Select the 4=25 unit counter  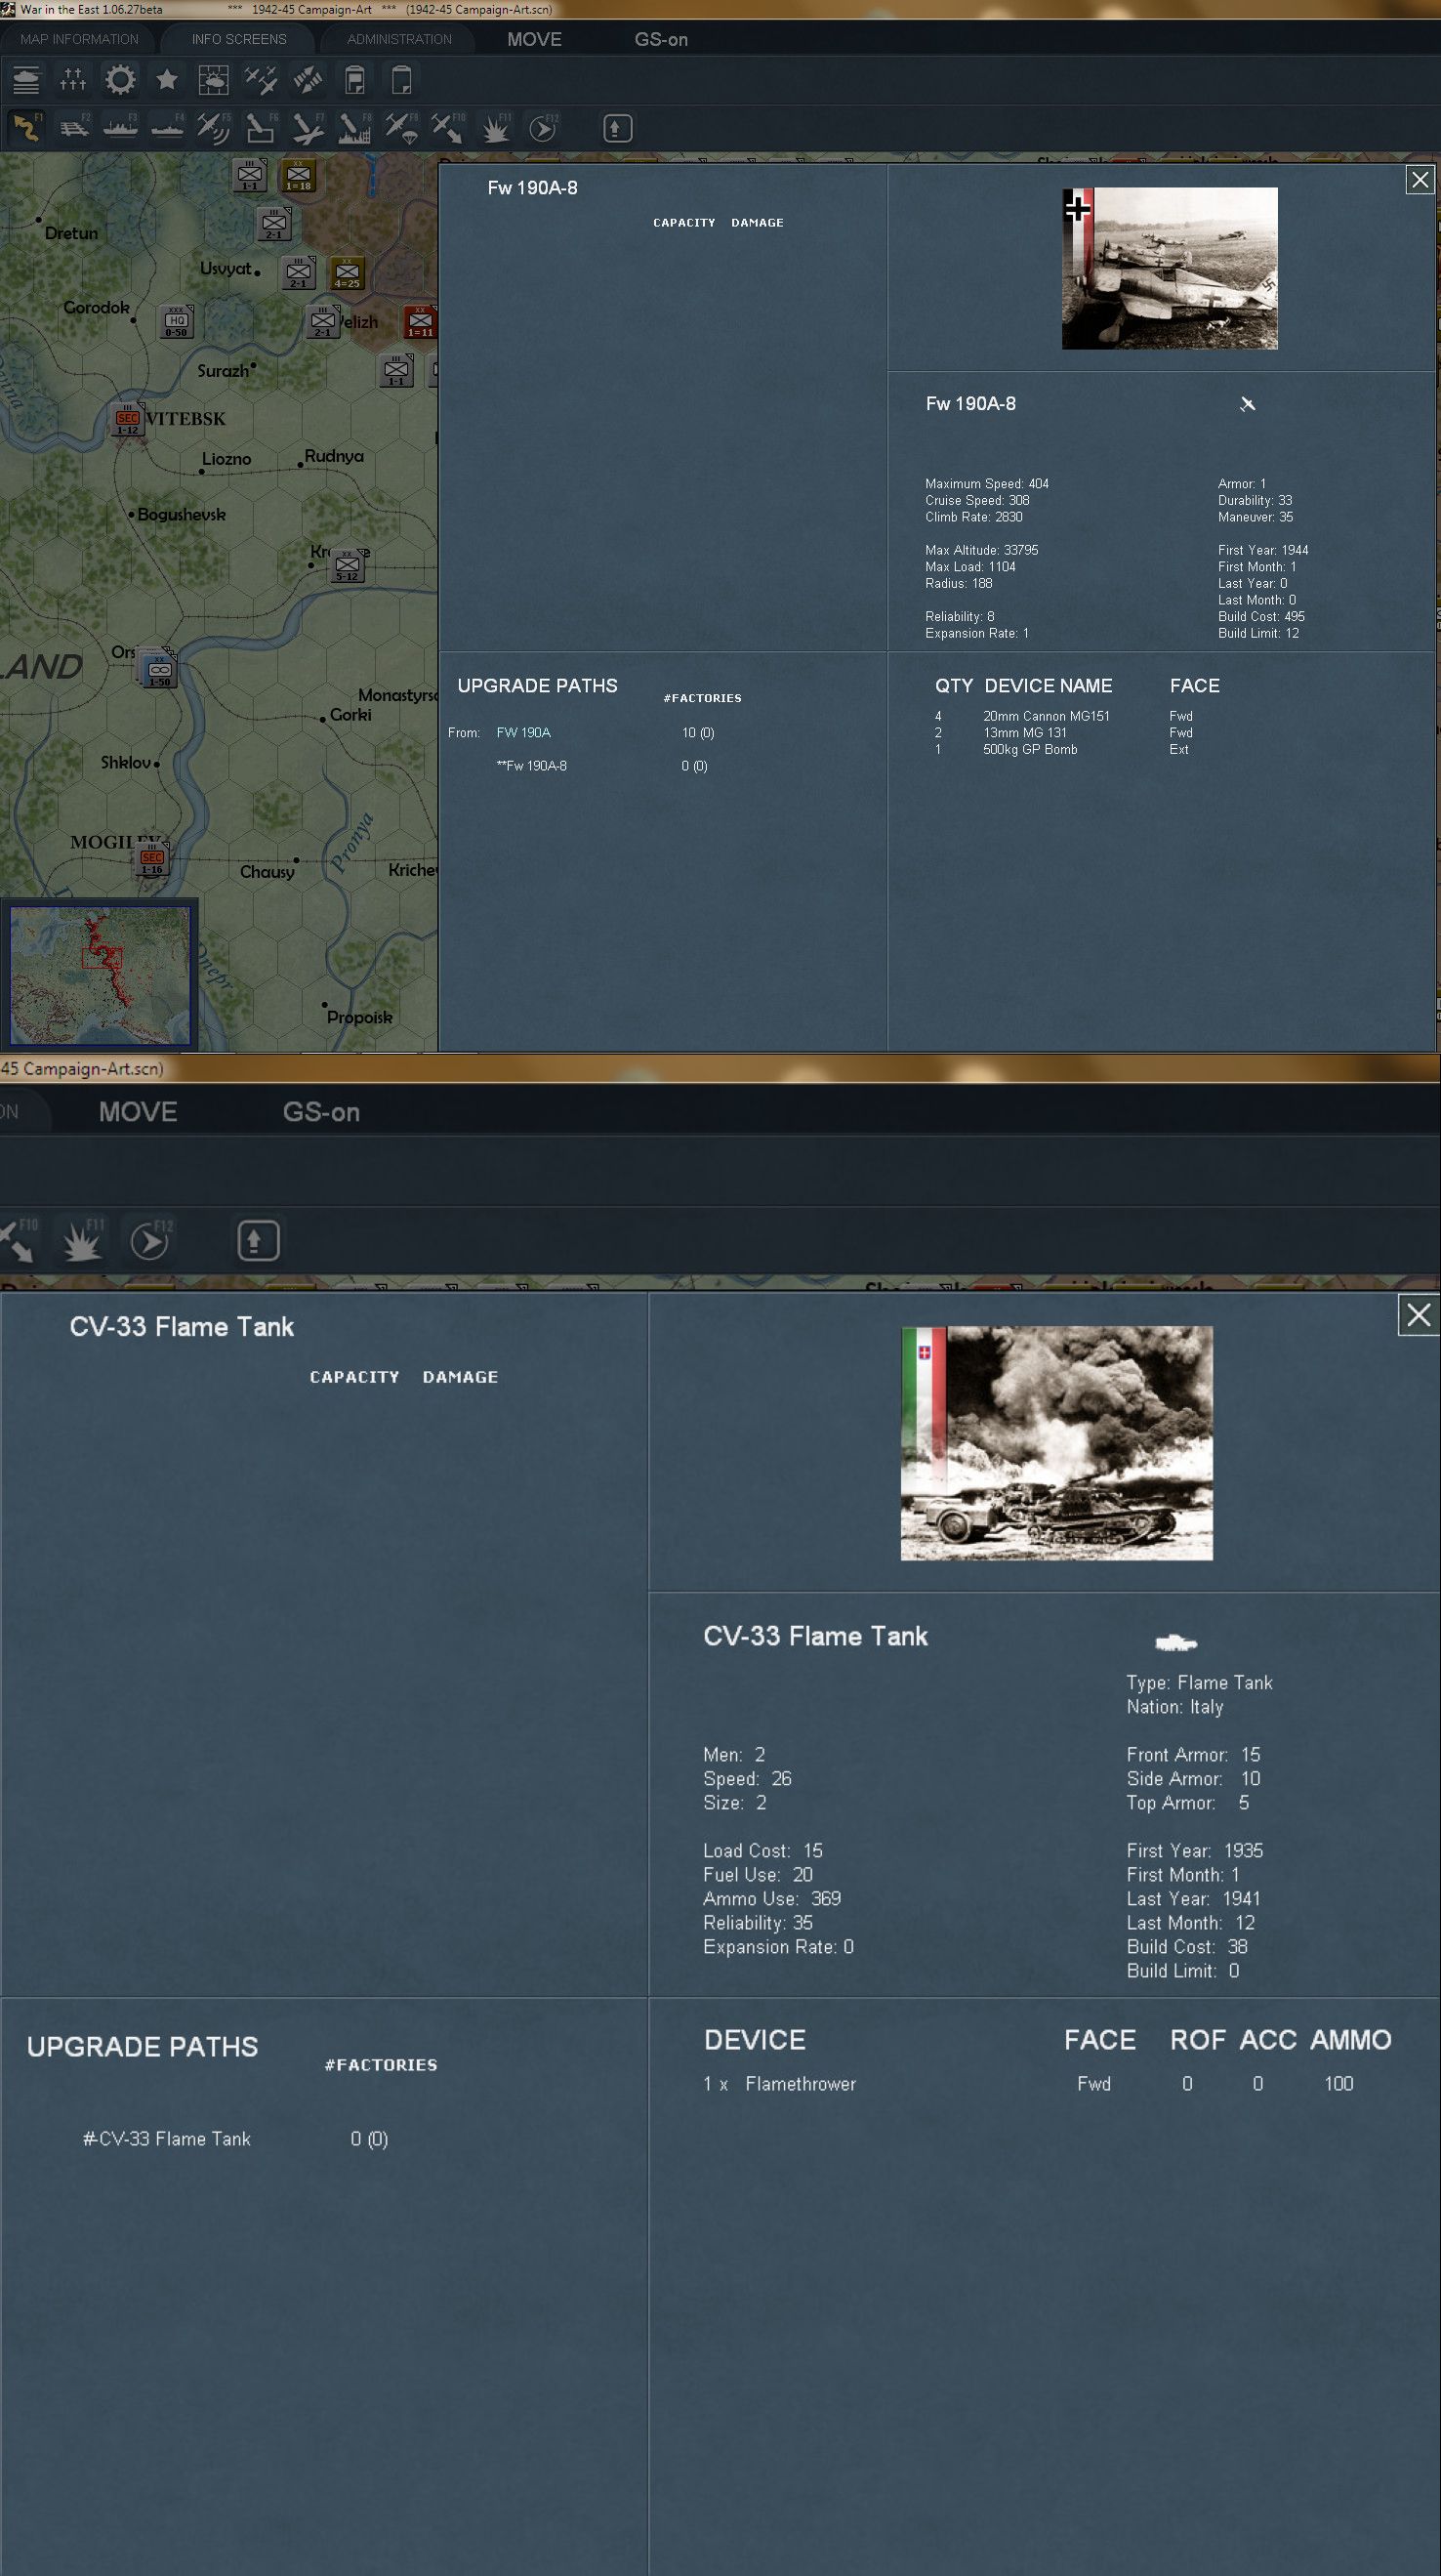point(347,272)
